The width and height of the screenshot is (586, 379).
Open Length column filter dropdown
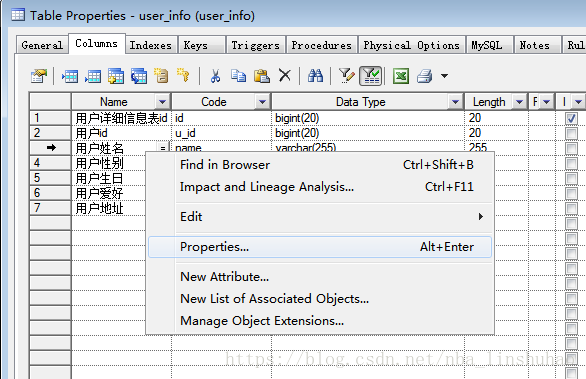point(519,102)
